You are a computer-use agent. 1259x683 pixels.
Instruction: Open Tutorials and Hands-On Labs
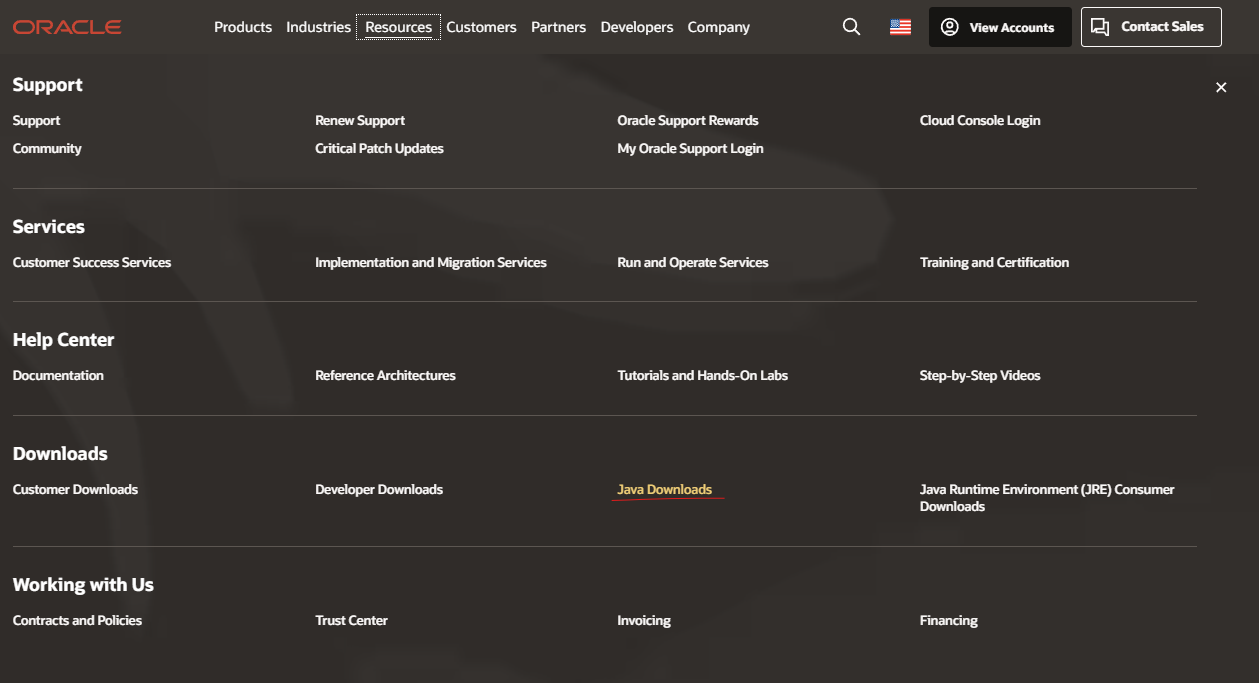pyautogui.click(x=702, y=375)
